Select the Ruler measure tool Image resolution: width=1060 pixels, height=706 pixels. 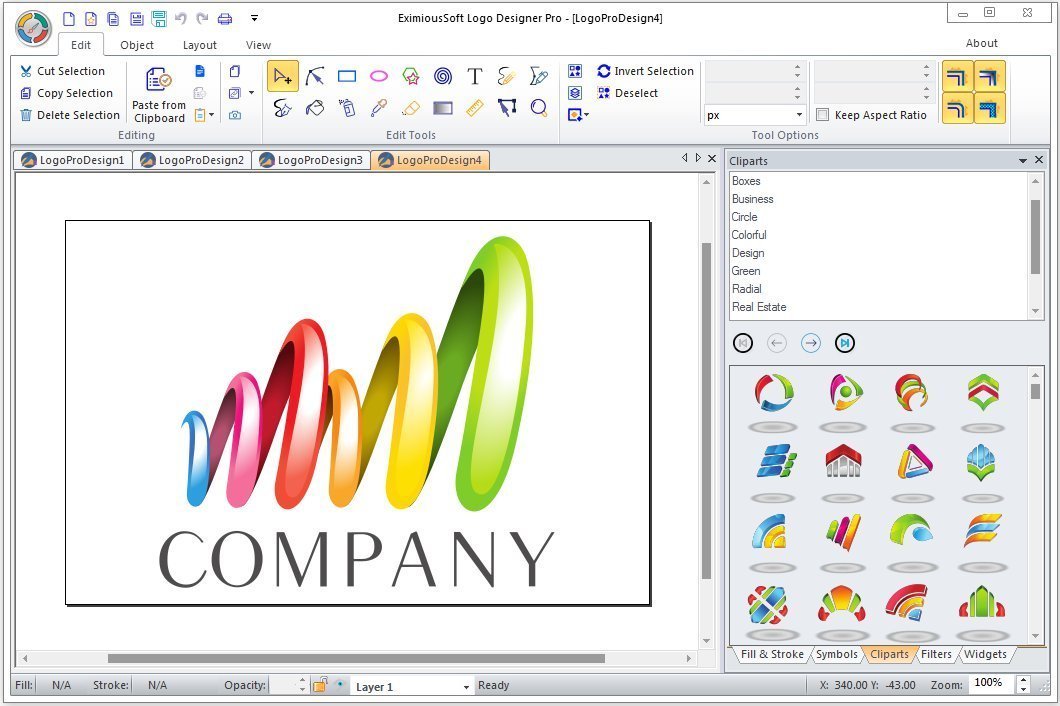475,108
